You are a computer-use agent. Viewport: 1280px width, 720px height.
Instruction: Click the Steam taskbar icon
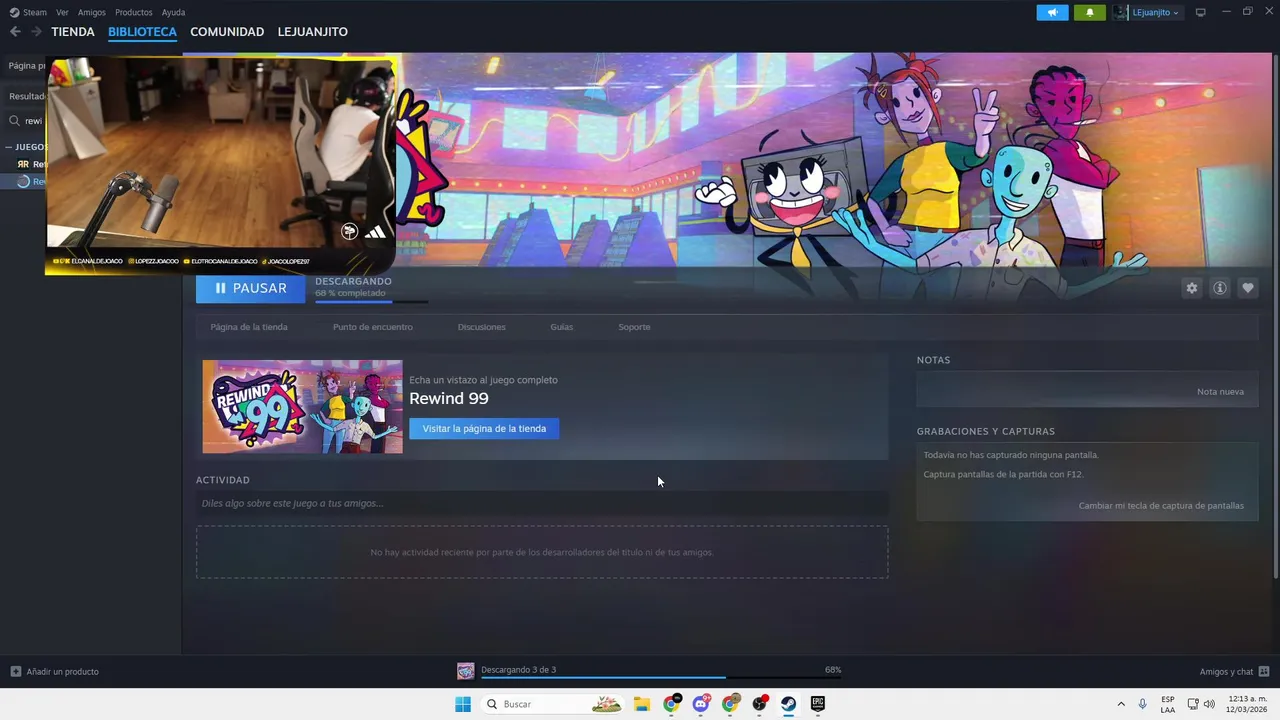click(x=788, y=704)
